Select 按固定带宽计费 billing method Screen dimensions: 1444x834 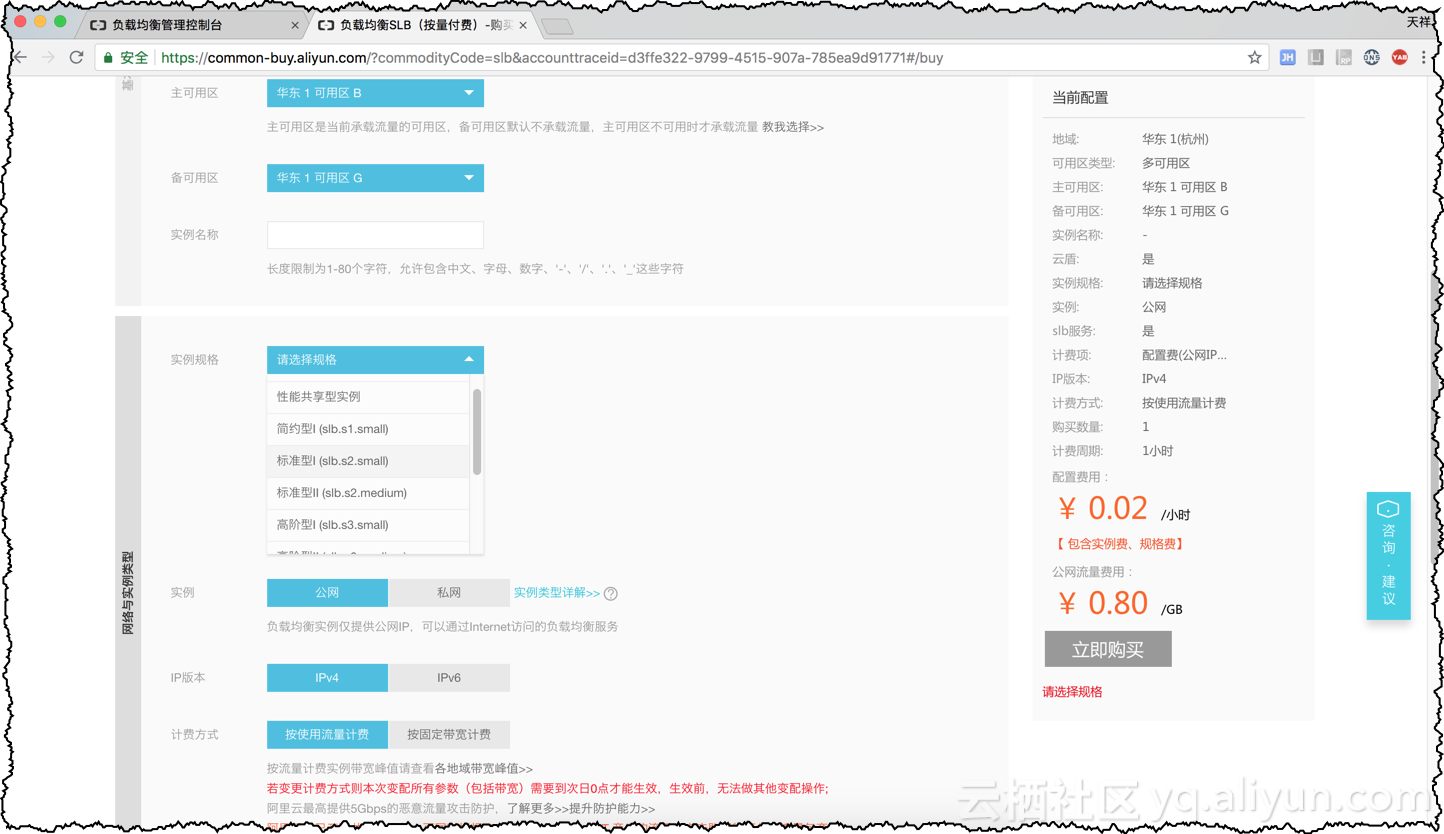449,735
